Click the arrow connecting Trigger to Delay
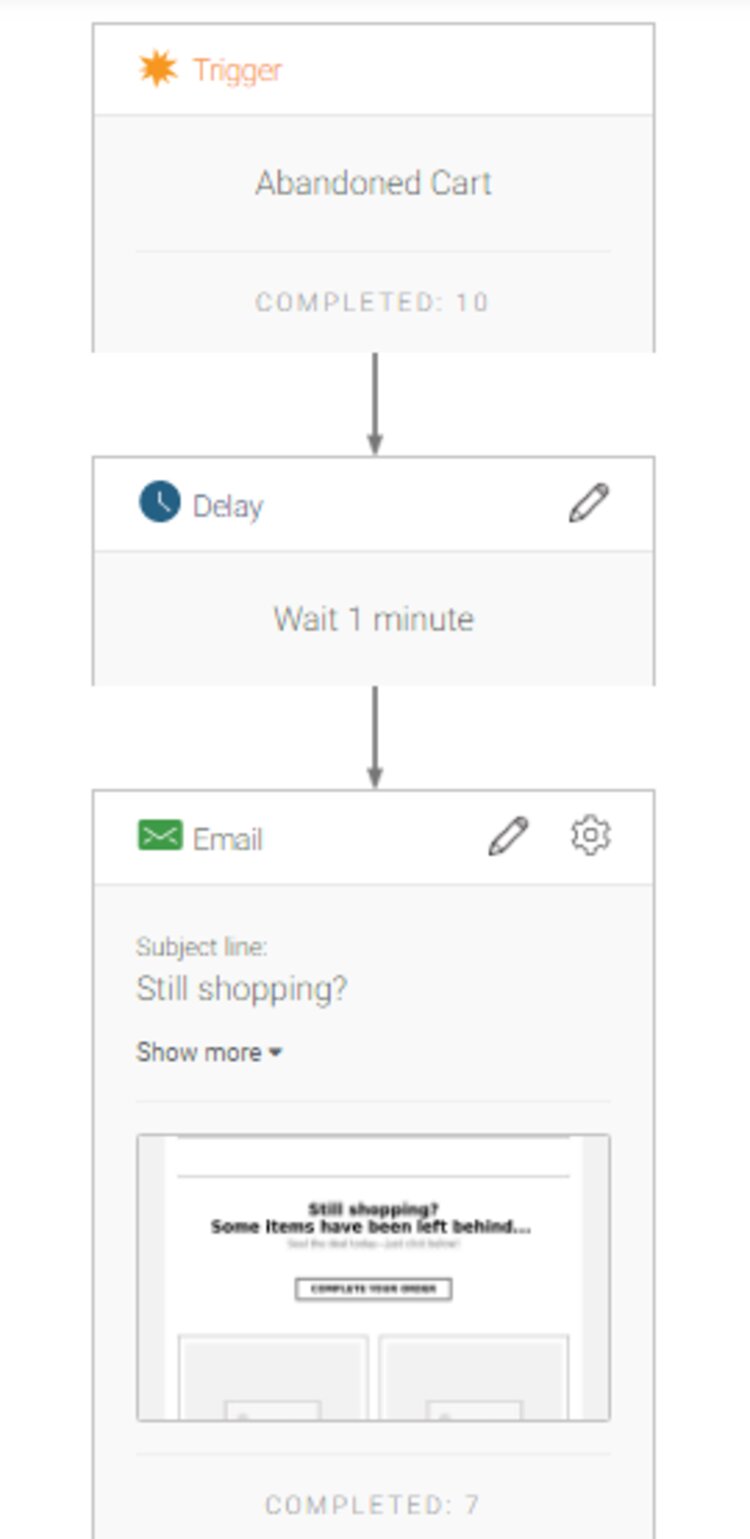The width and height of the screenshot is (750, 1539). tap(375, 402)
